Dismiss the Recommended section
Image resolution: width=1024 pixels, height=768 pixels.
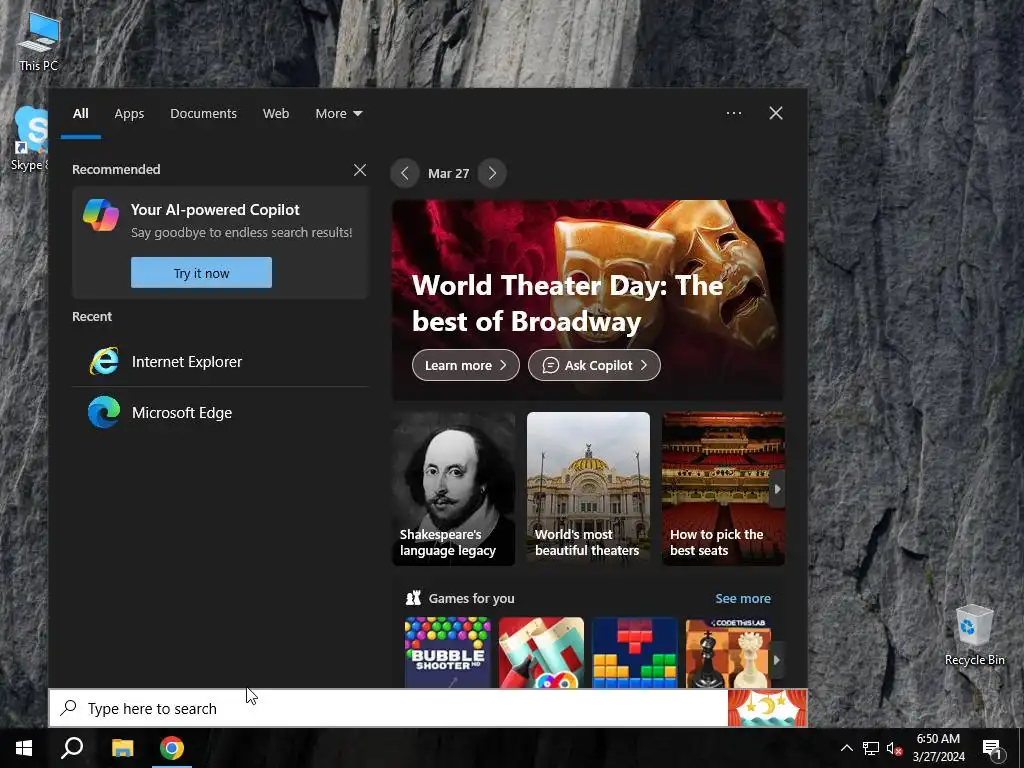coord(359,170)
